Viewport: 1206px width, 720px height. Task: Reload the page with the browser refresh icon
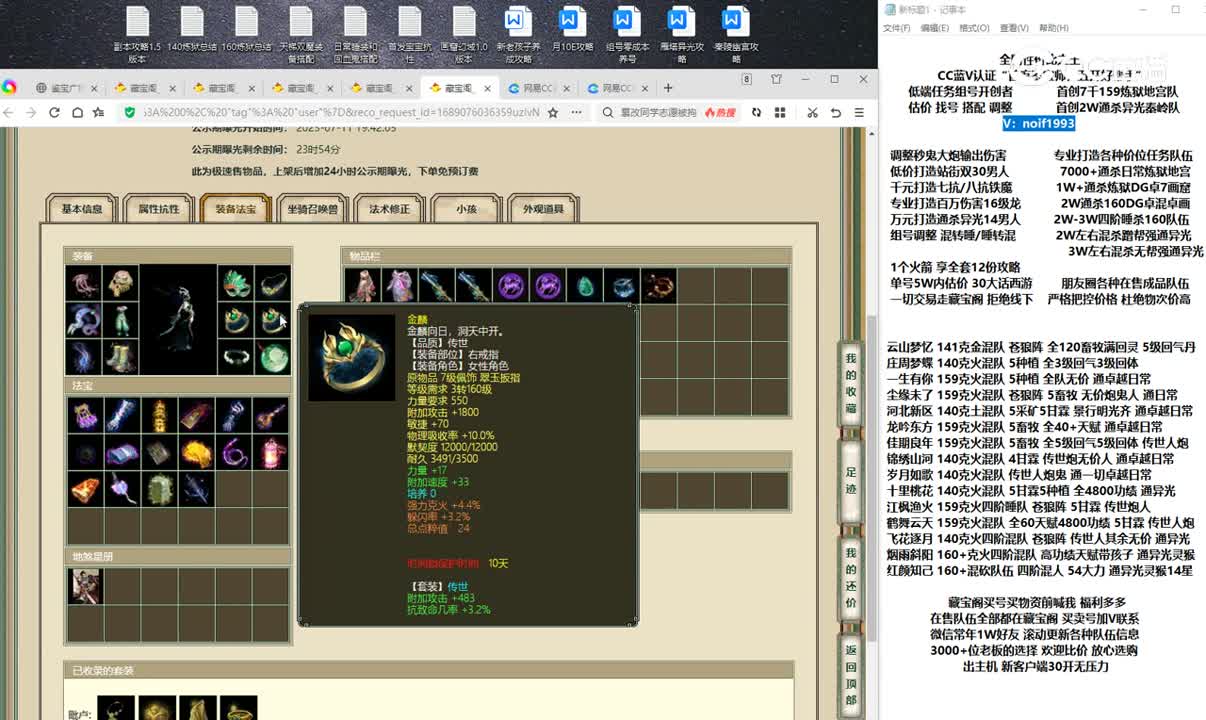coord(55,112)
